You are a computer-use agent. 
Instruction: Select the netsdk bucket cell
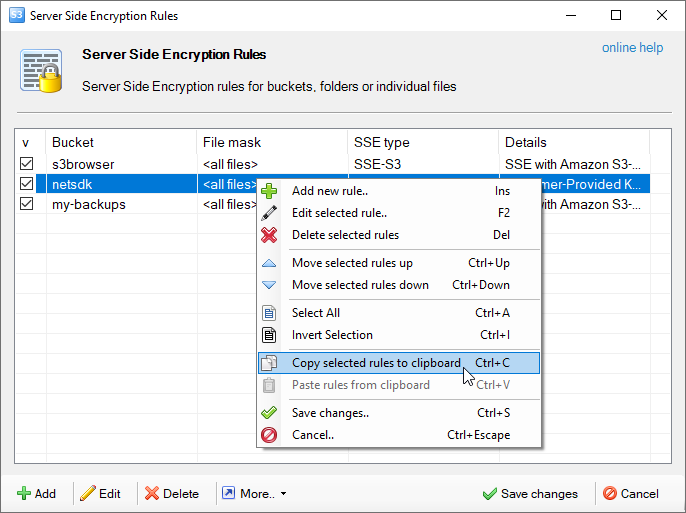click(121, 184)
